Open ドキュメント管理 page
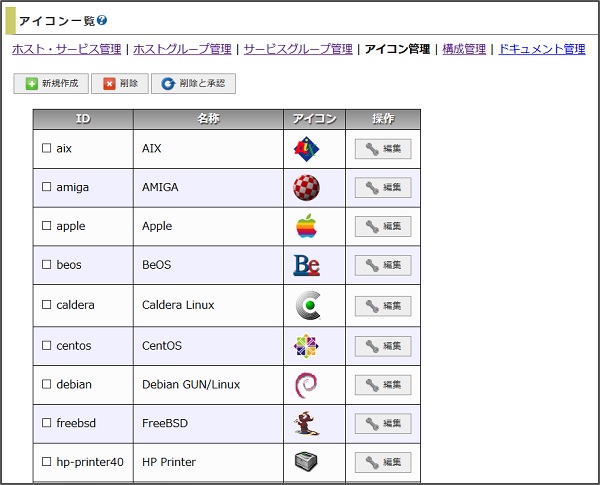This screenshot has height=485, width=600. pyautogui.click(x=542, y=49)
